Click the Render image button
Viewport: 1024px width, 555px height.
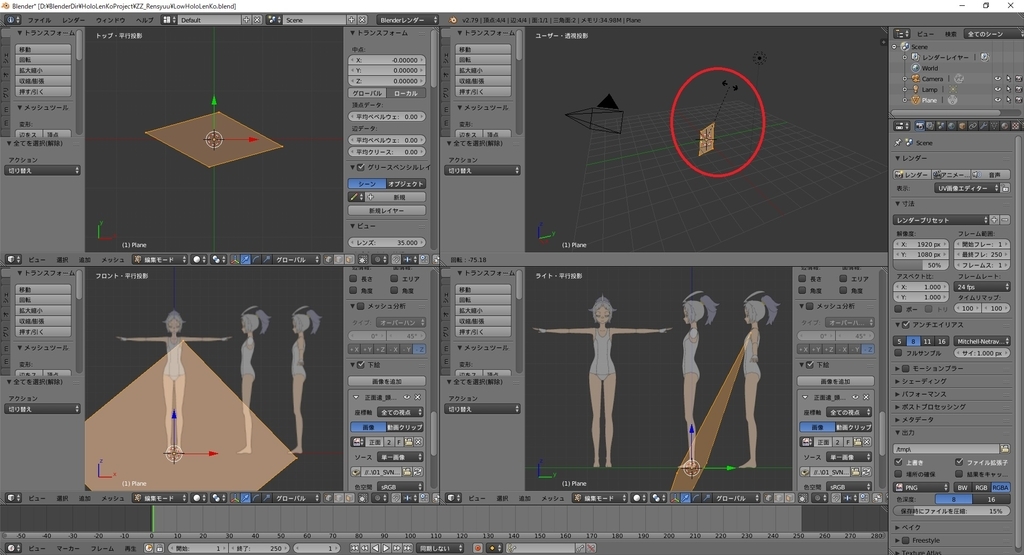912,174
